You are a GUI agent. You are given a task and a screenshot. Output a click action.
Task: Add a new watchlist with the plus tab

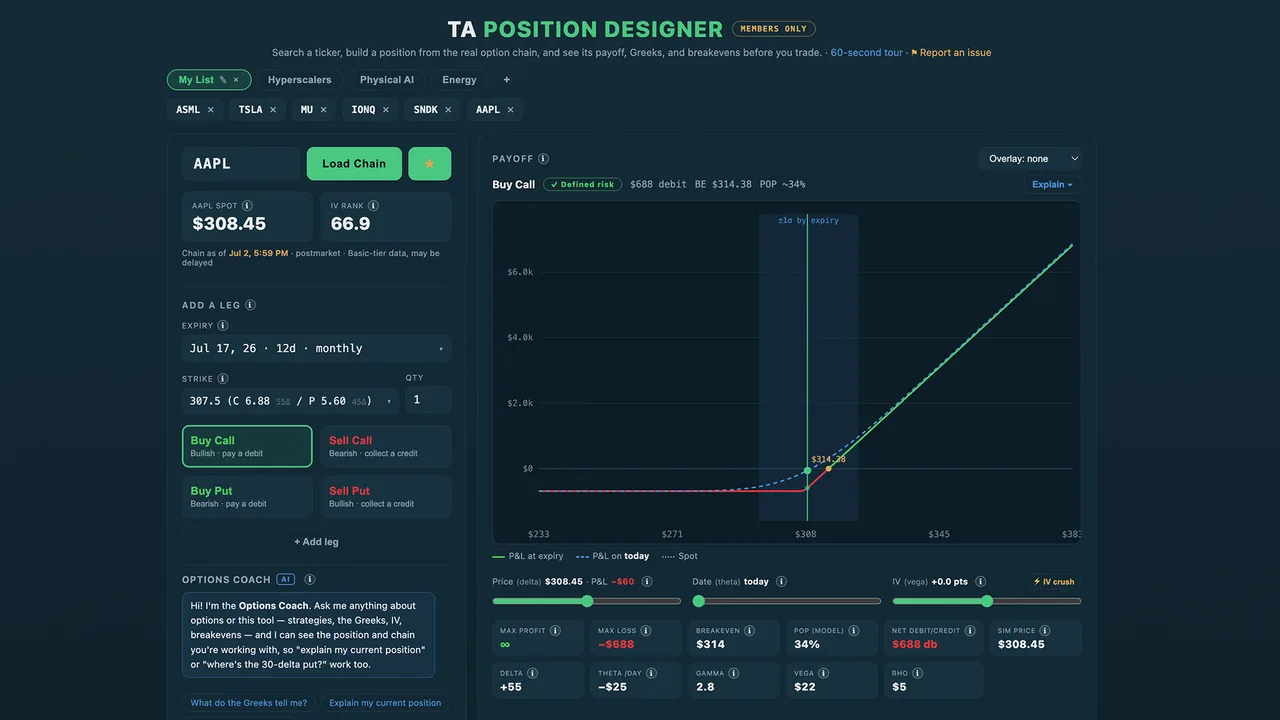tap(506, 80)
